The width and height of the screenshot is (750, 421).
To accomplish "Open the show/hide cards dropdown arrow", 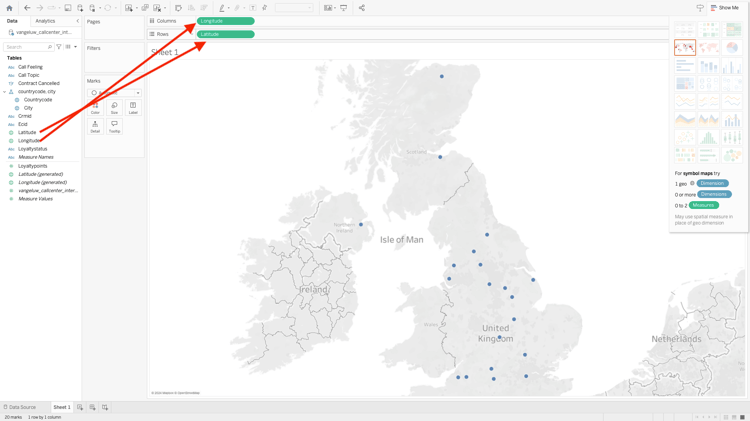I will [335, 8].
